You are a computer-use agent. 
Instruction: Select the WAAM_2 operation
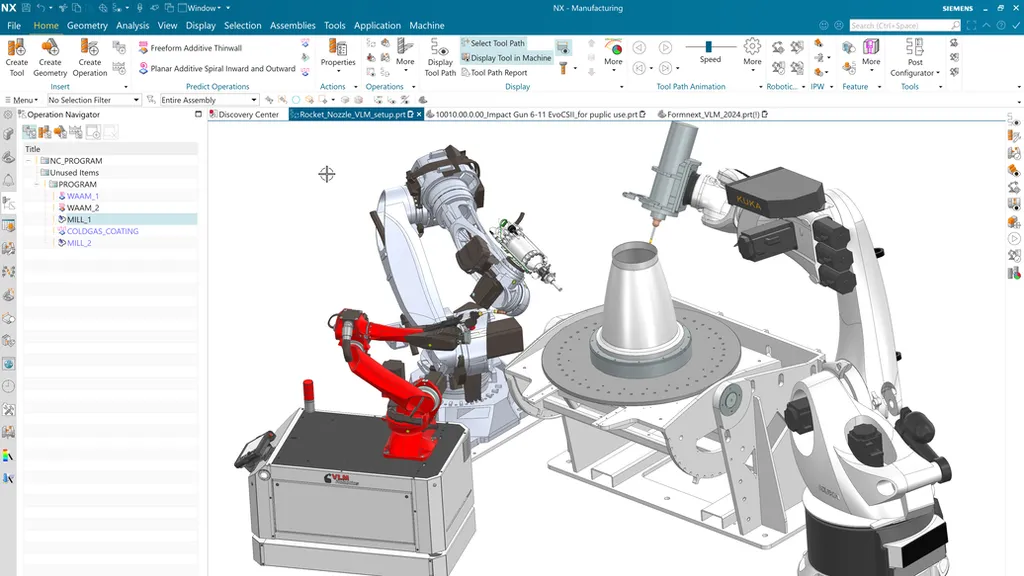click(x=83, y=208)
